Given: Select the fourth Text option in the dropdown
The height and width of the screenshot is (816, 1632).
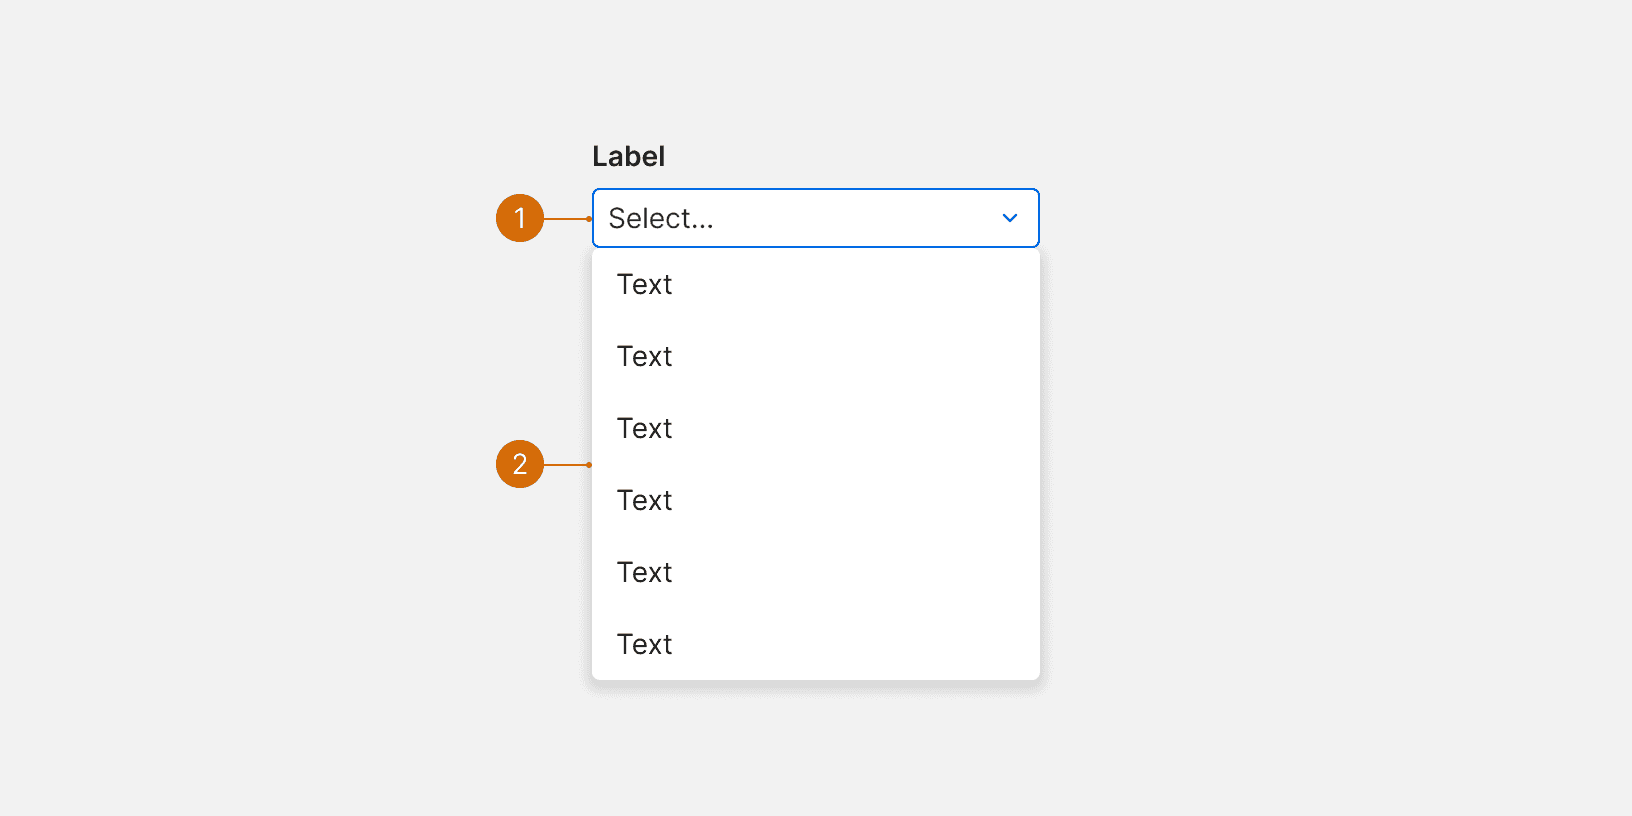Looking at the screenshot, I should pyautogui.click(x=645, y=501).
